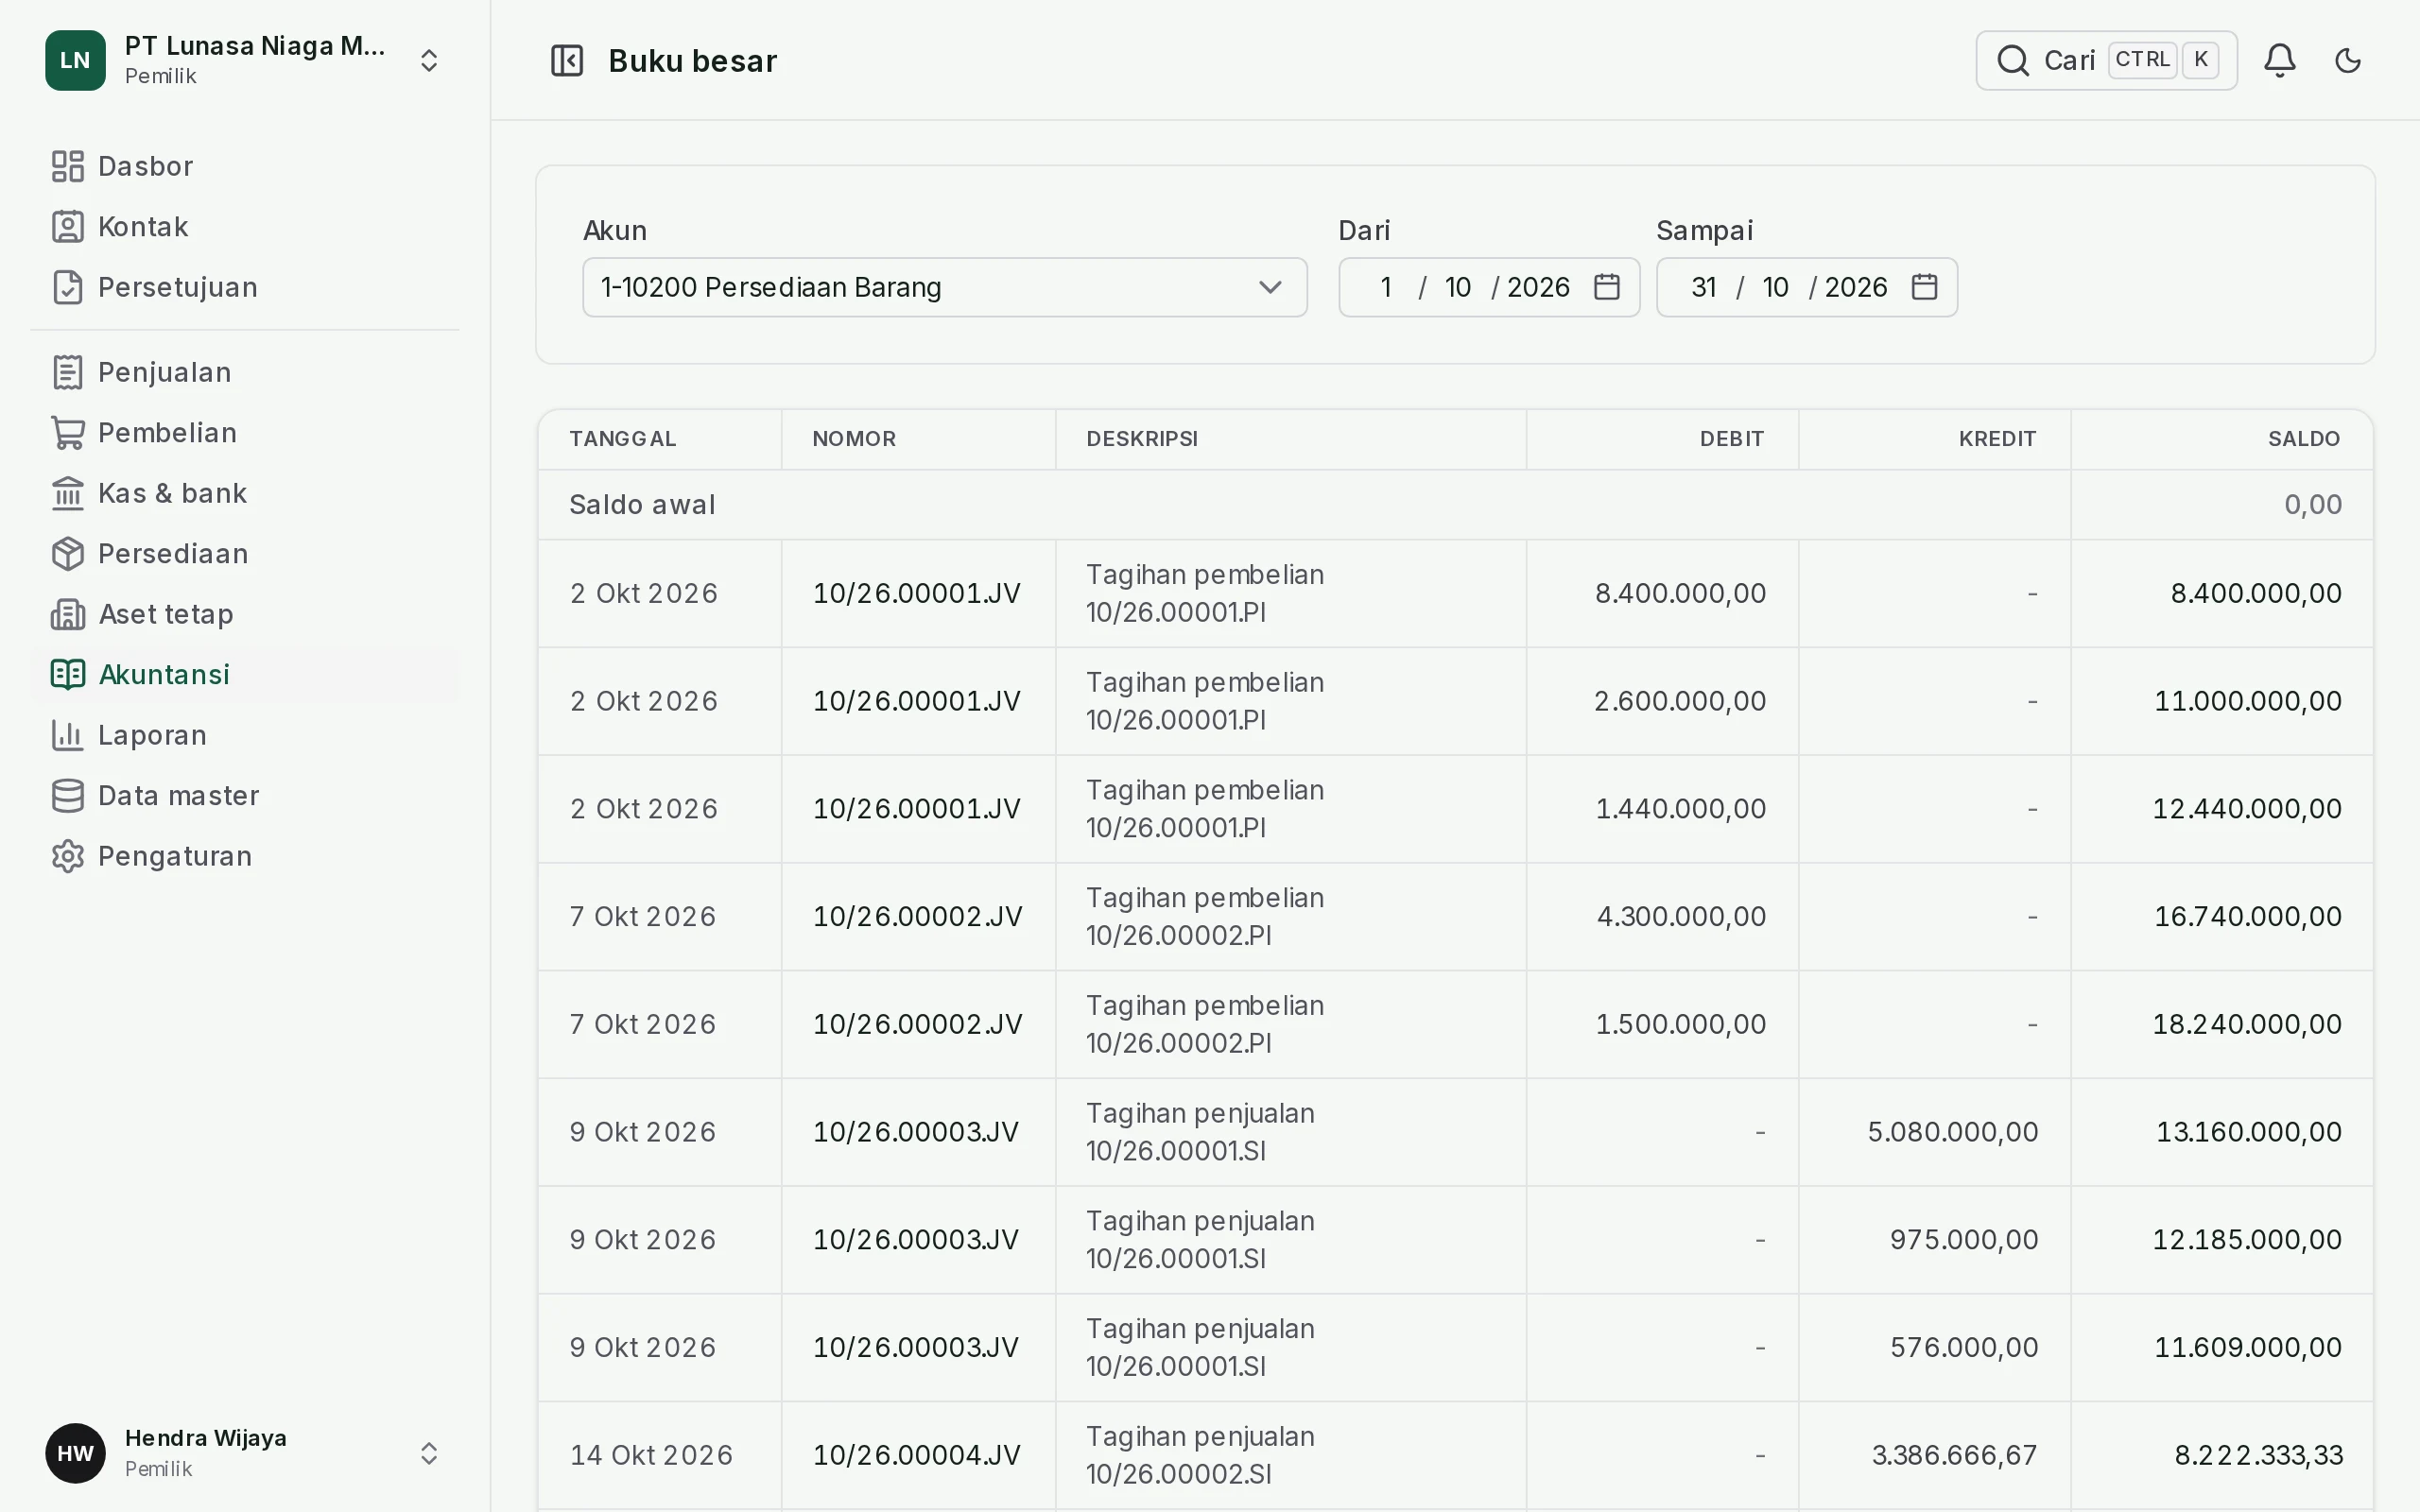2420x1512 pixels.
Task: Click the Kas & bank icon
Action: click(x=68, y=493)
